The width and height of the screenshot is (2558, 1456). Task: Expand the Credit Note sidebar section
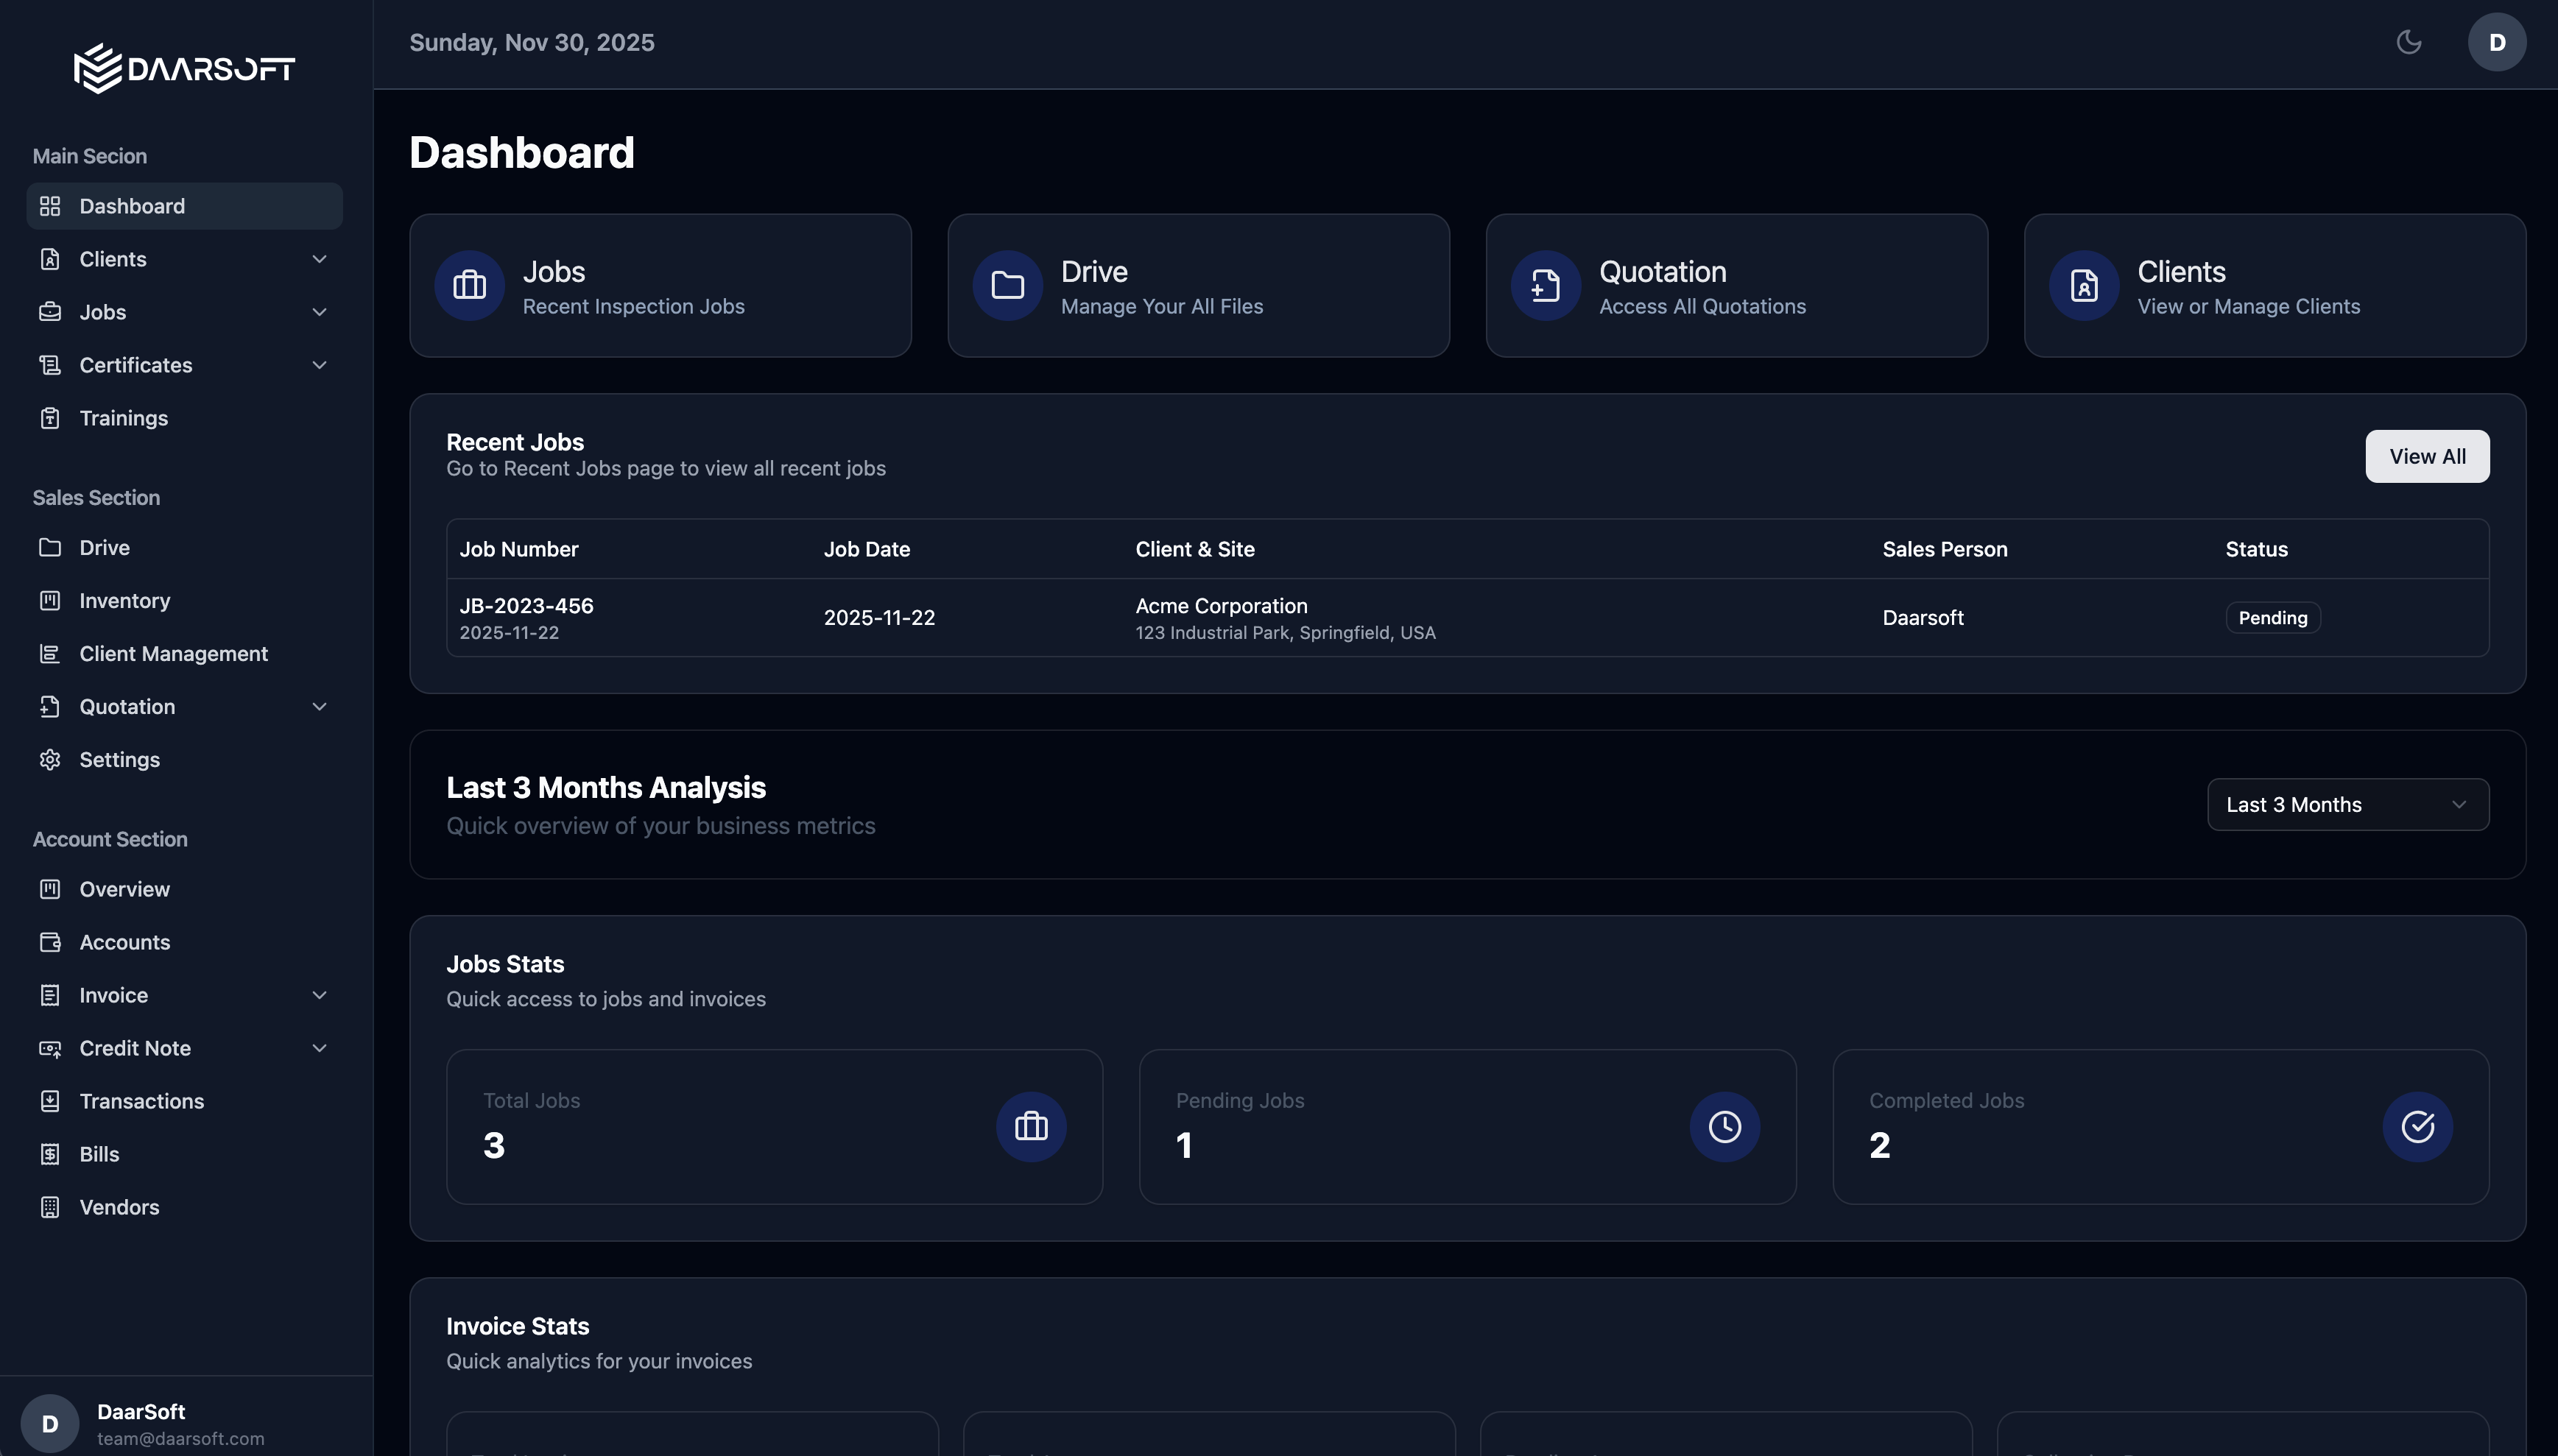click(318, 1048)
